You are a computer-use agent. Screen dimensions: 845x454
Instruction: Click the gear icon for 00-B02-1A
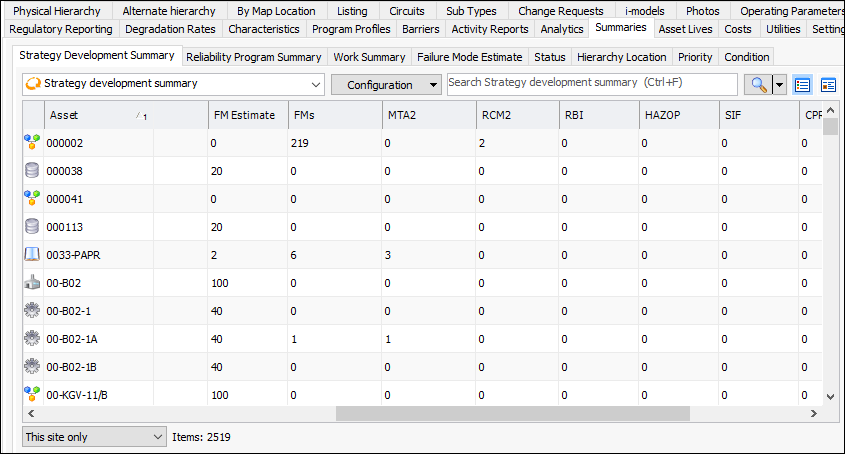32,339
